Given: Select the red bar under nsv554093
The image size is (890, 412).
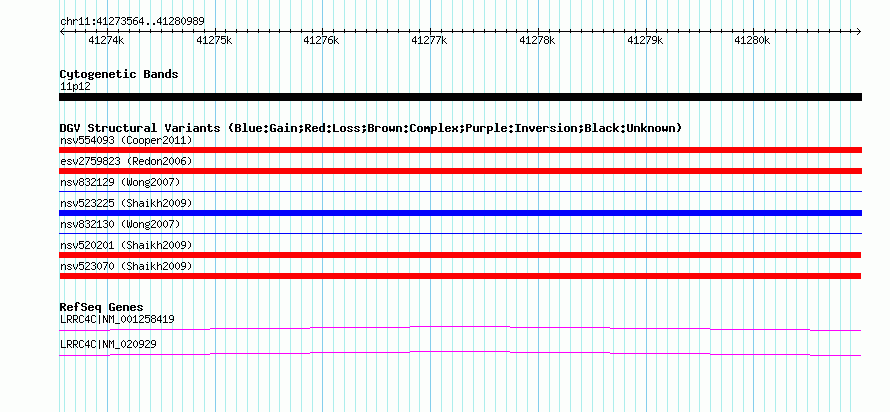Looking at the screenshot, I should [x=460, y=150].
